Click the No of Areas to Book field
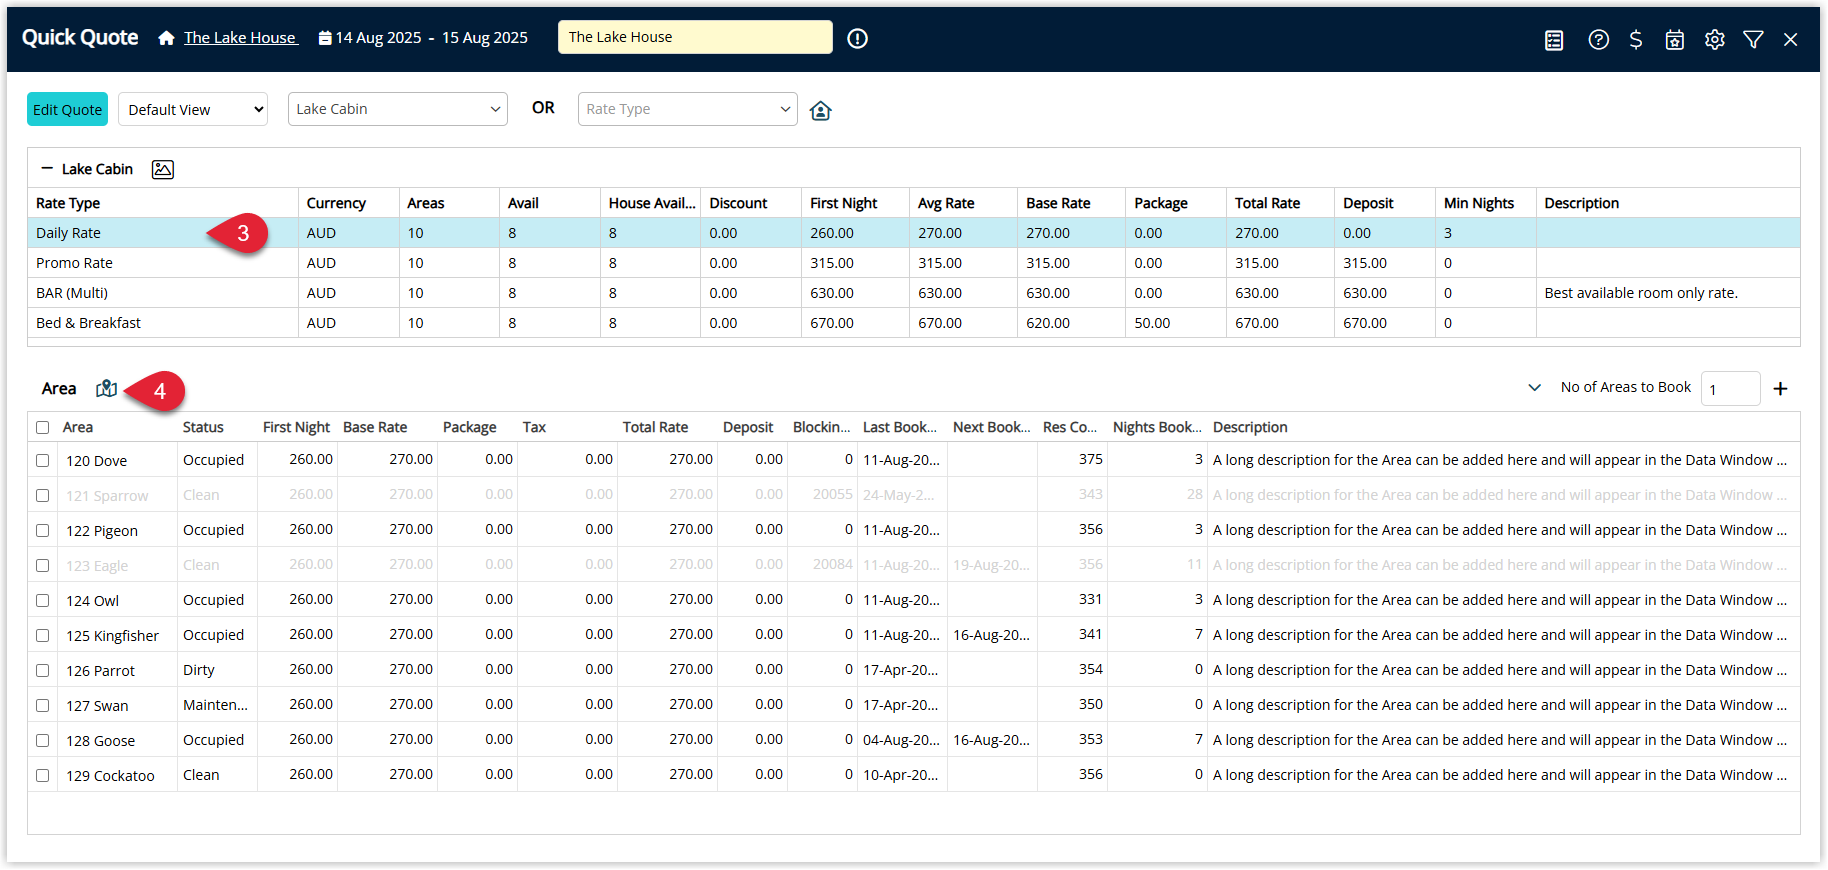This screenshot has width=1828, height=870. pyautogui.click(x=1731, y=389)
